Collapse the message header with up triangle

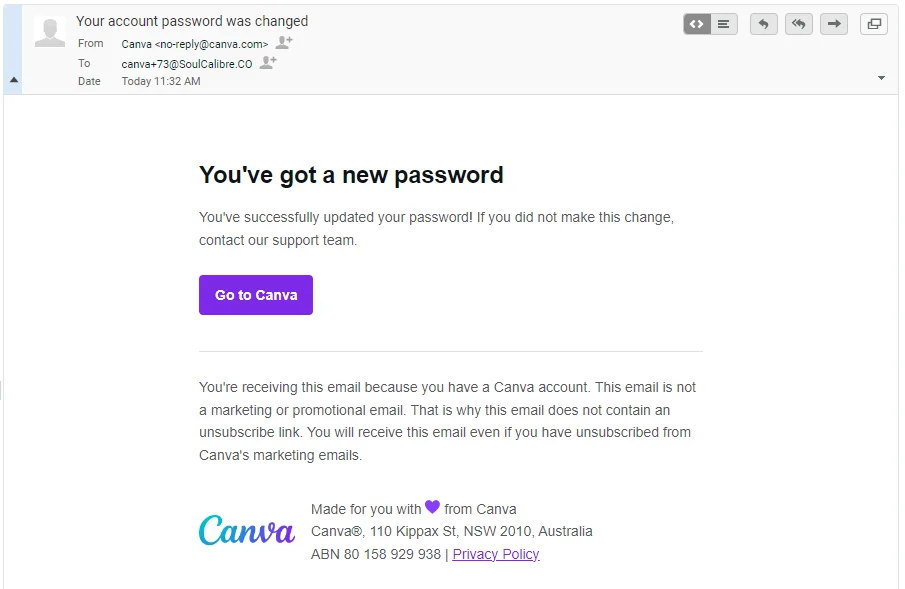(14, 80)
